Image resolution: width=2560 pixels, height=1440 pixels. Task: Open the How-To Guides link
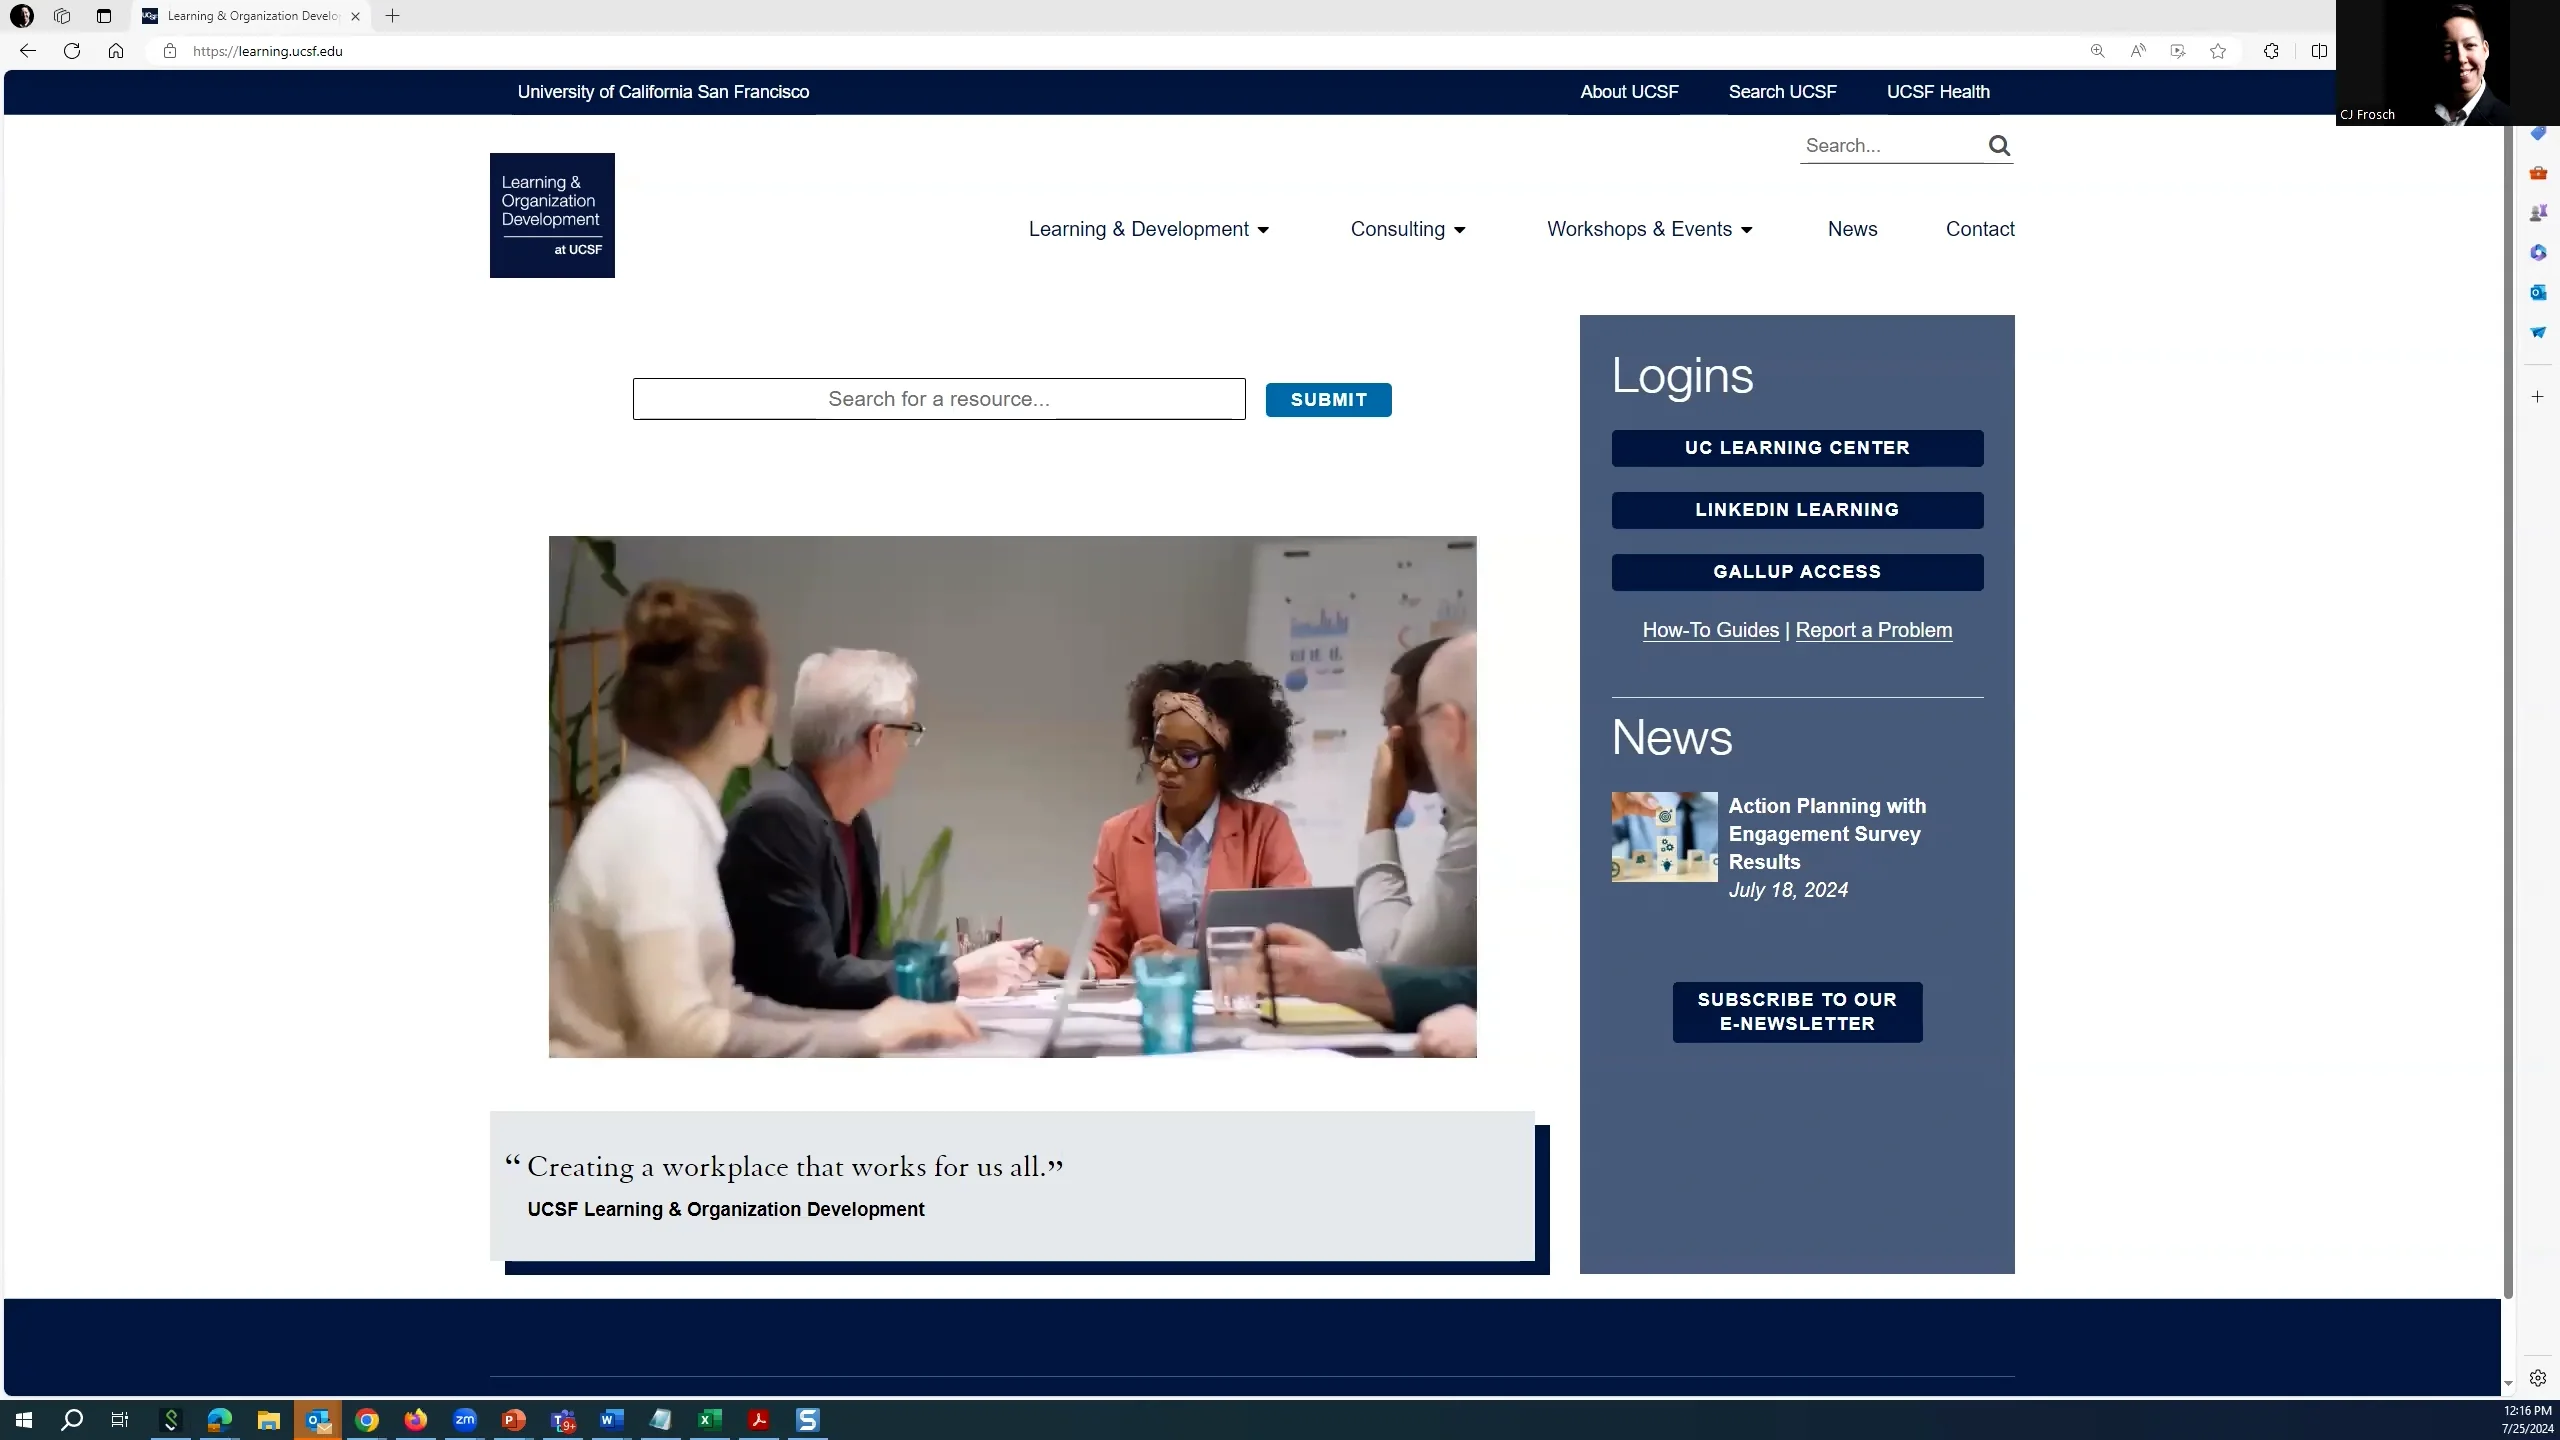tap(1710, 630)
